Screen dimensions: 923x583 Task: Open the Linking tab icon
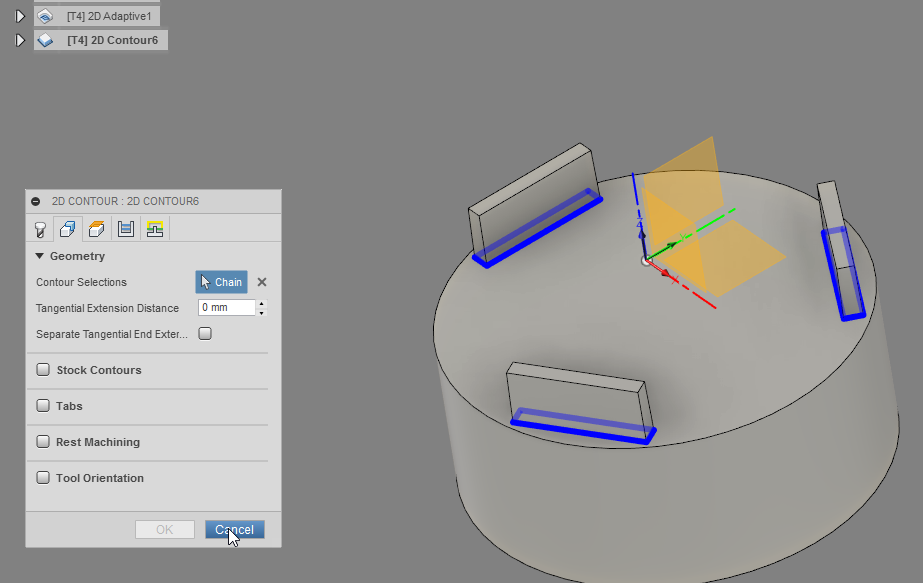pos(155,229)
